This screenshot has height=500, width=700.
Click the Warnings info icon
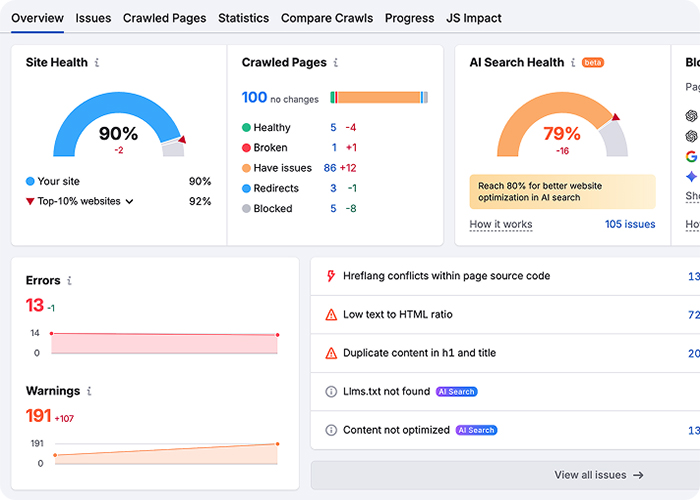click(x=89, y=391)
